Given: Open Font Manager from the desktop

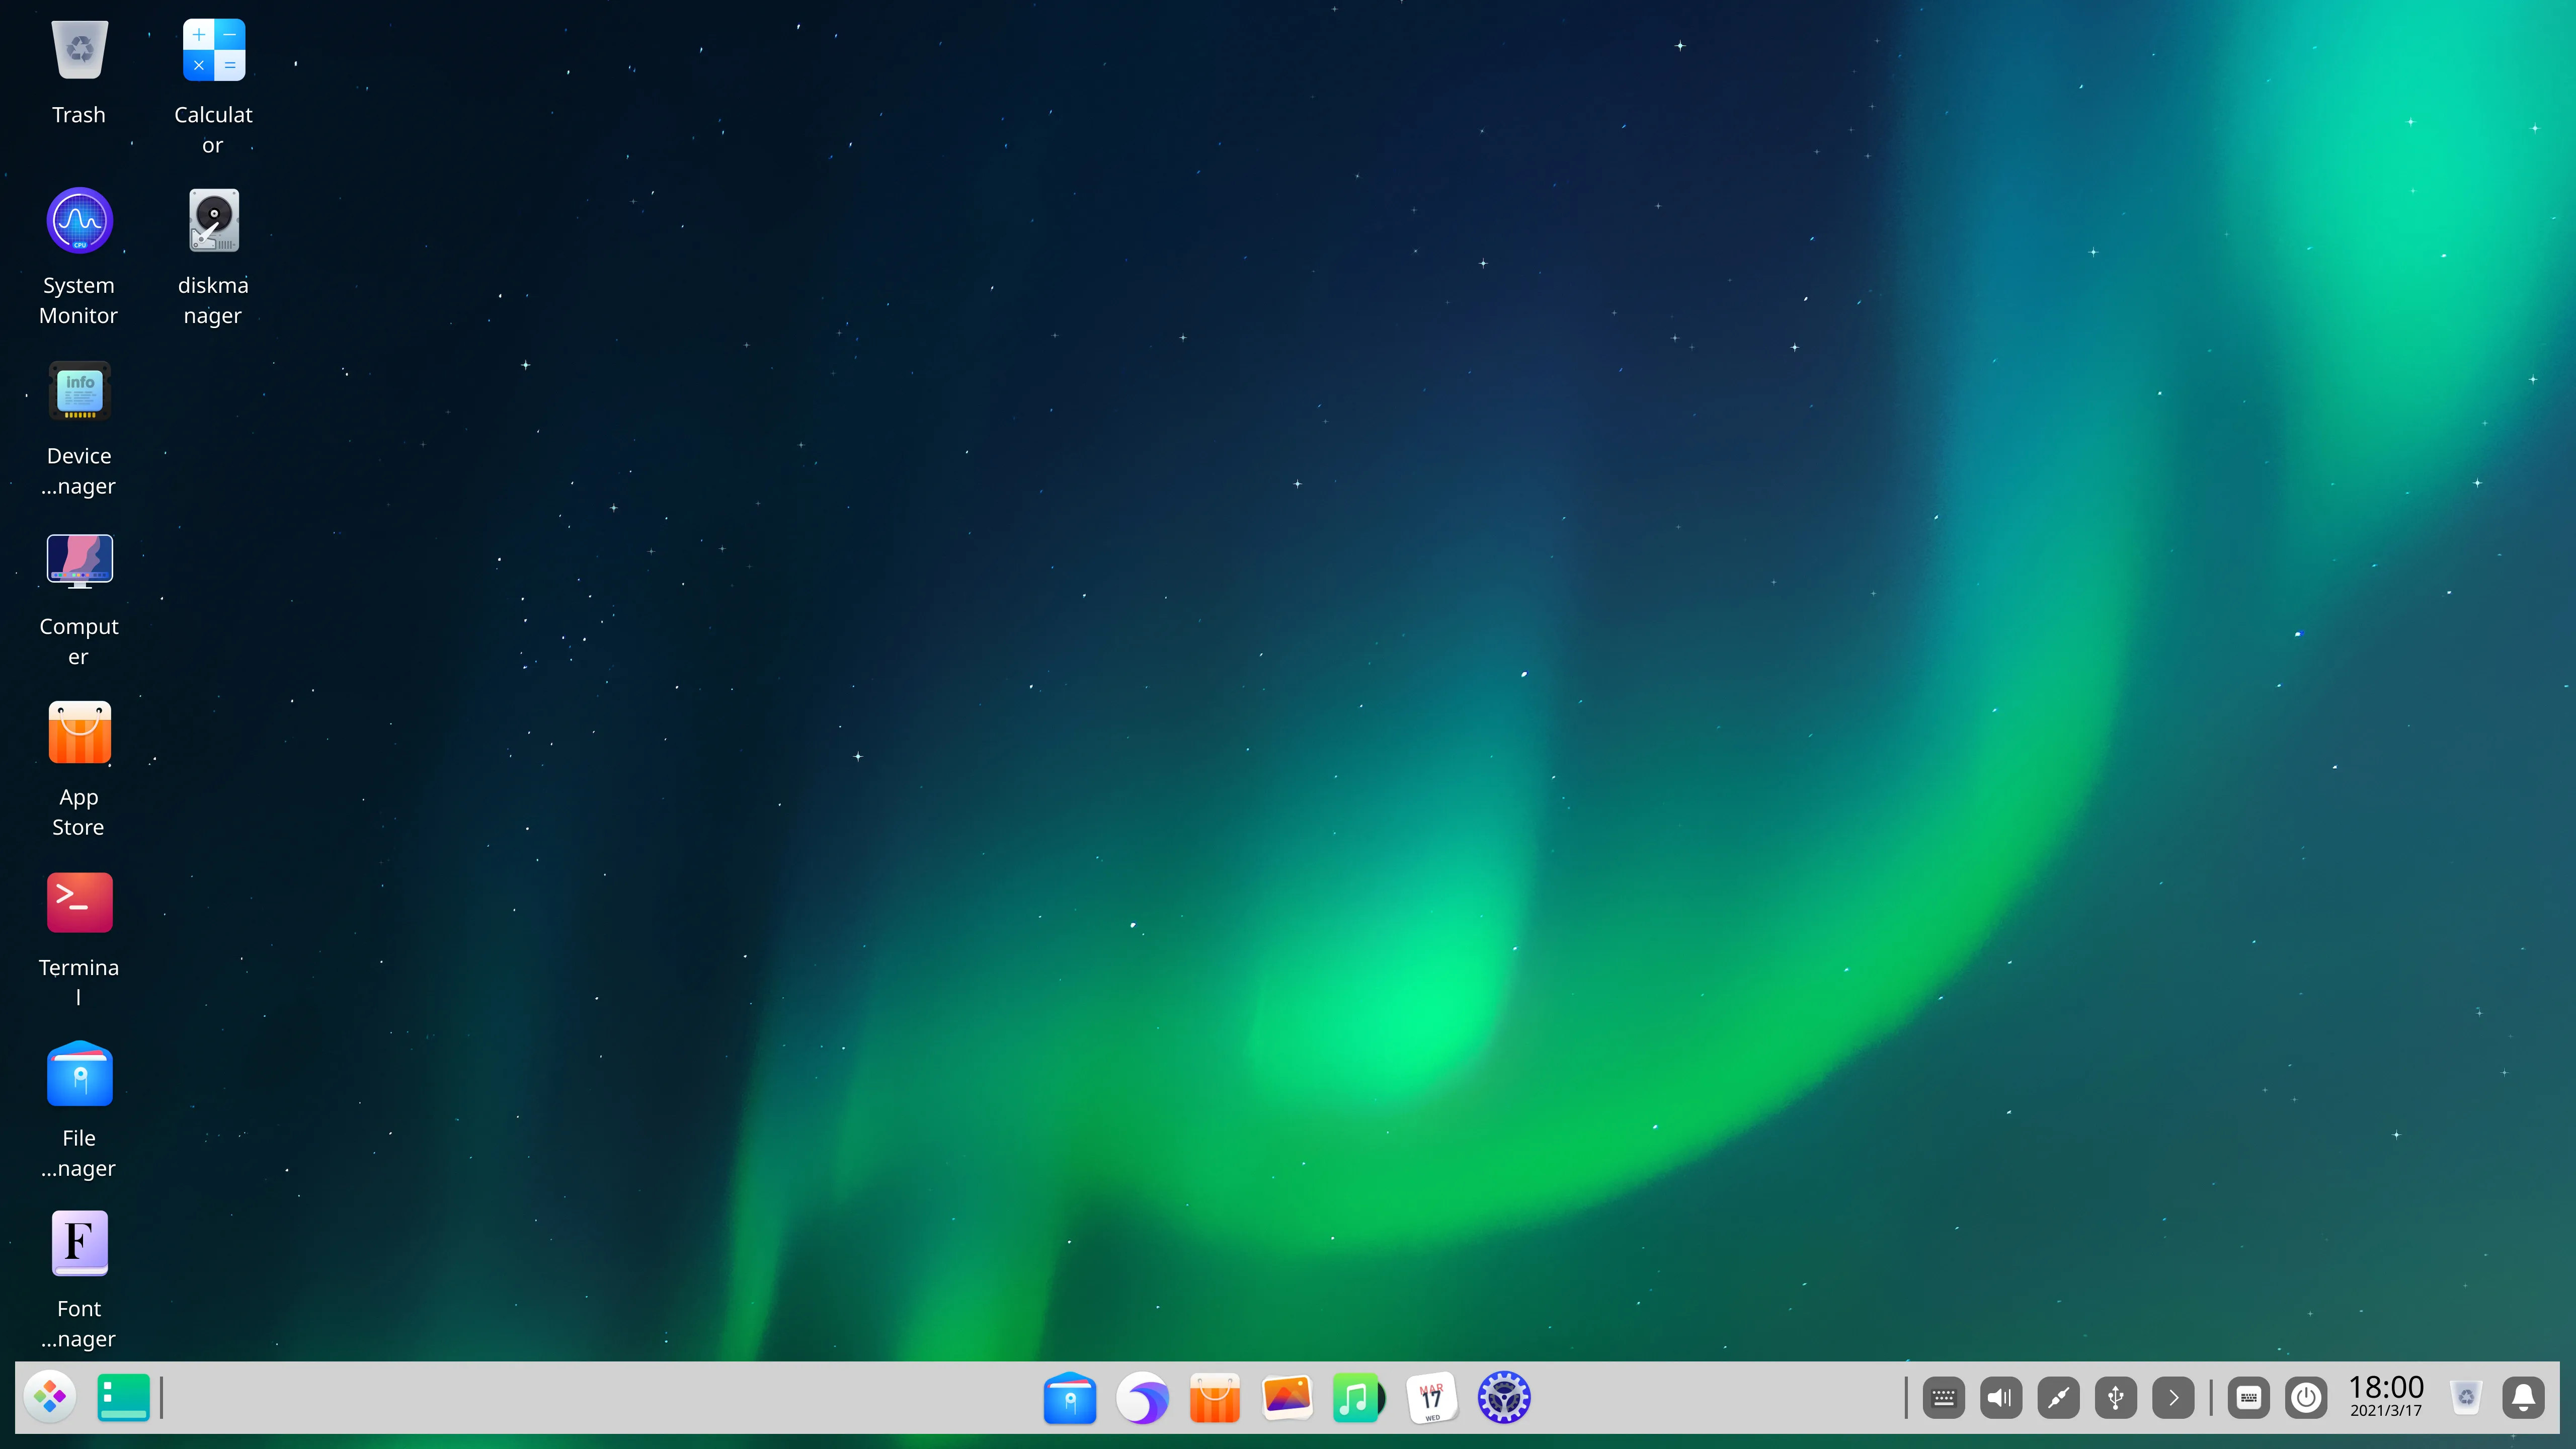Looking at the screenshot, I should 79,1243.
